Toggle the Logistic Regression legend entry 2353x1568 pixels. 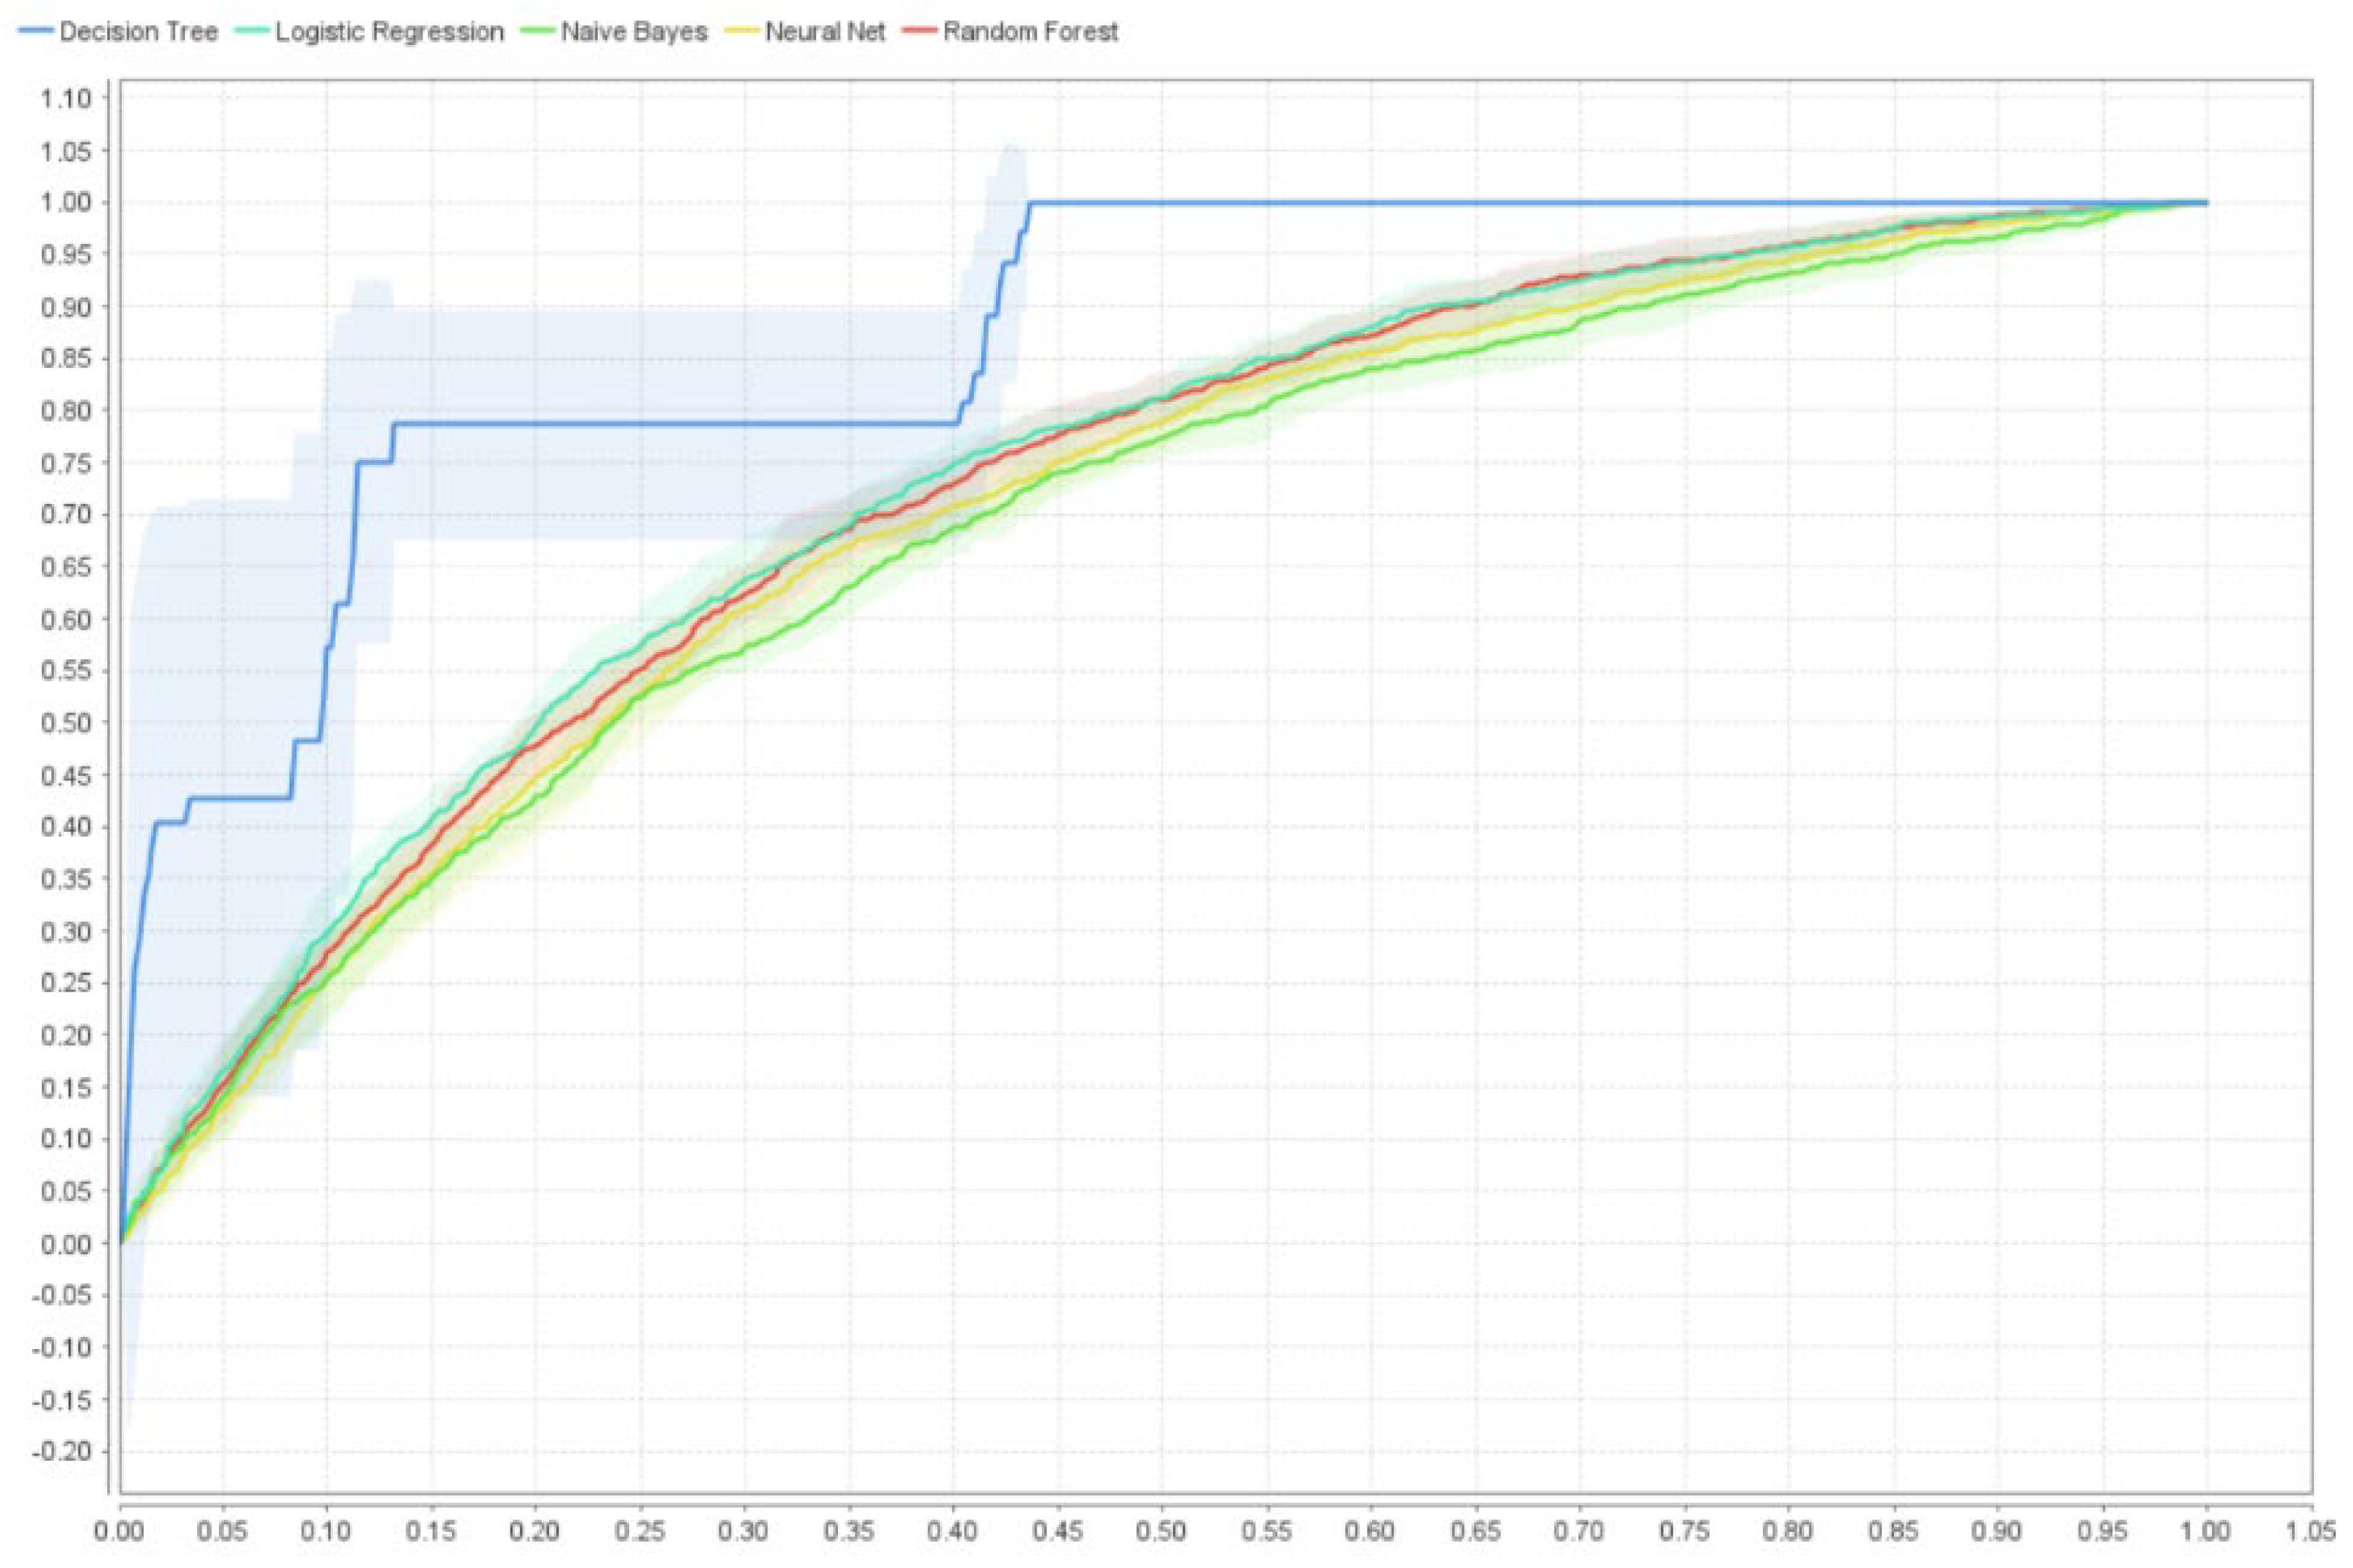389,32
